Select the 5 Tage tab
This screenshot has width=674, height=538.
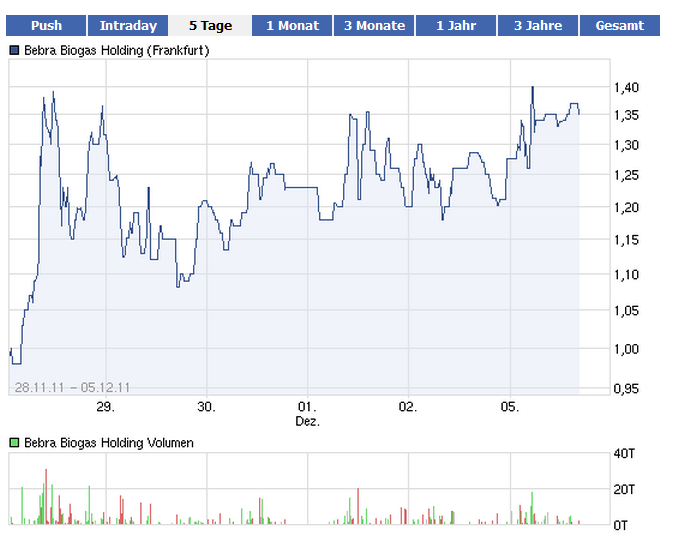pos(210,25)
